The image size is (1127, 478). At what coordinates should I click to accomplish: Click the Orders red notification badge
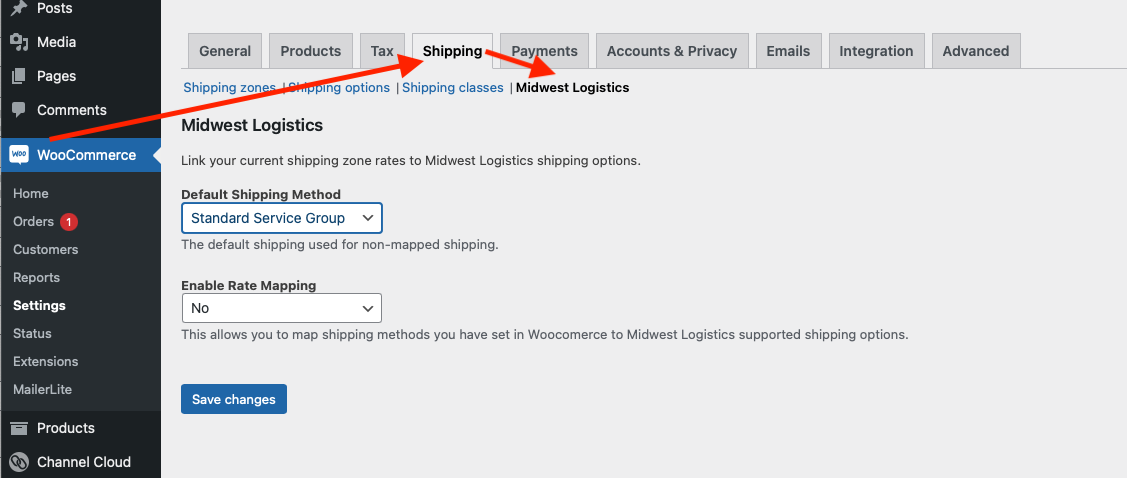tap(68, 222)
